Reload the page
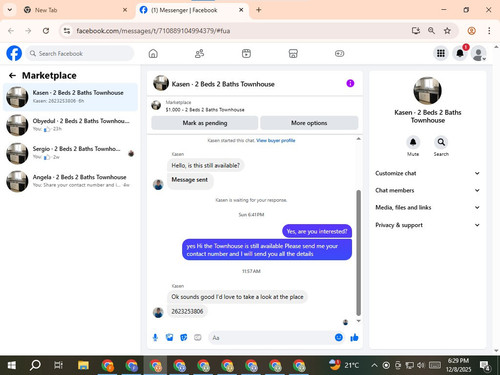The image size is (500, 375). [x=46, y=31]
